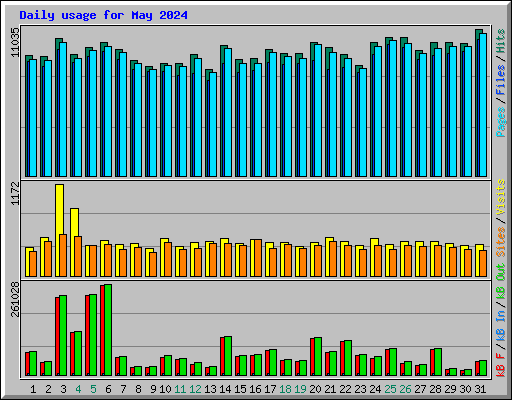
Task: Select green weekend day label 5
Action: [93, 389]
